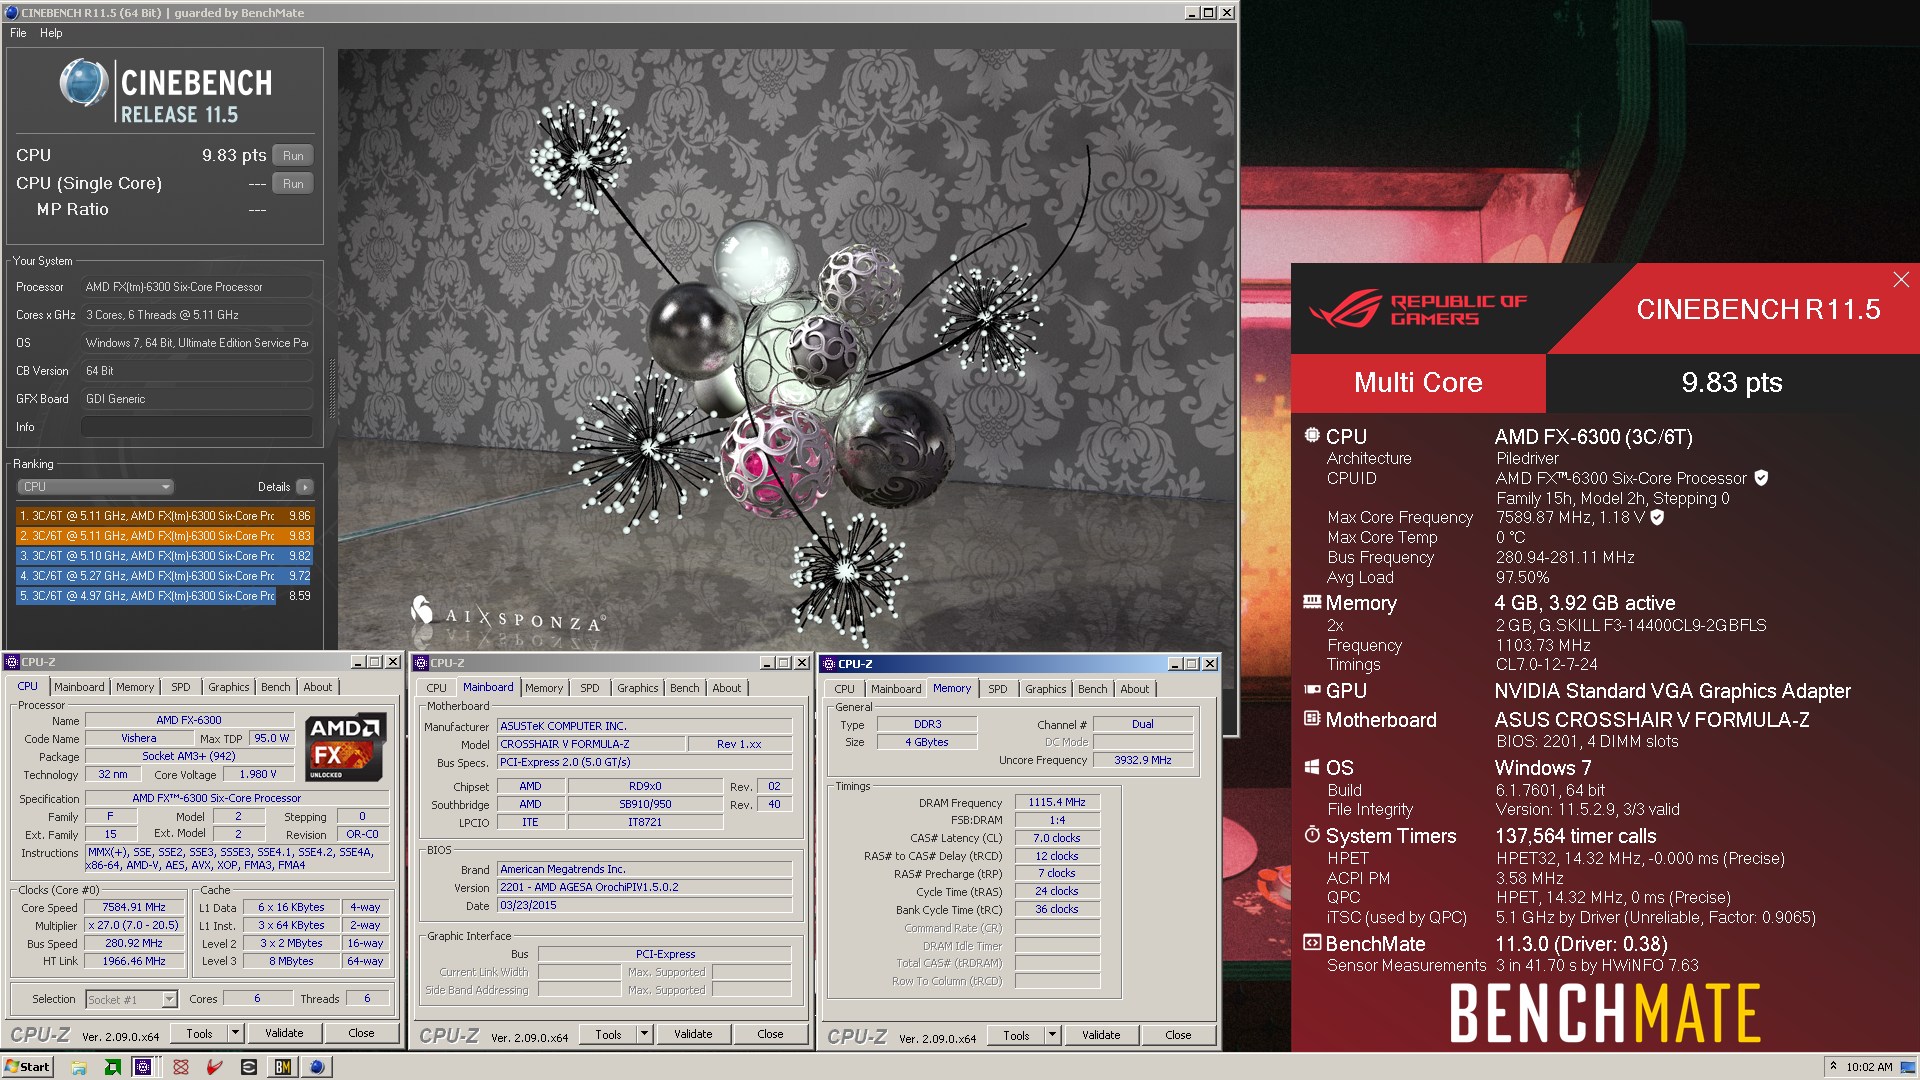This screenshot has width=1920, height=1080.
Task: Click the Windows OS icon in BenchMate
Action: (1312, 767)
